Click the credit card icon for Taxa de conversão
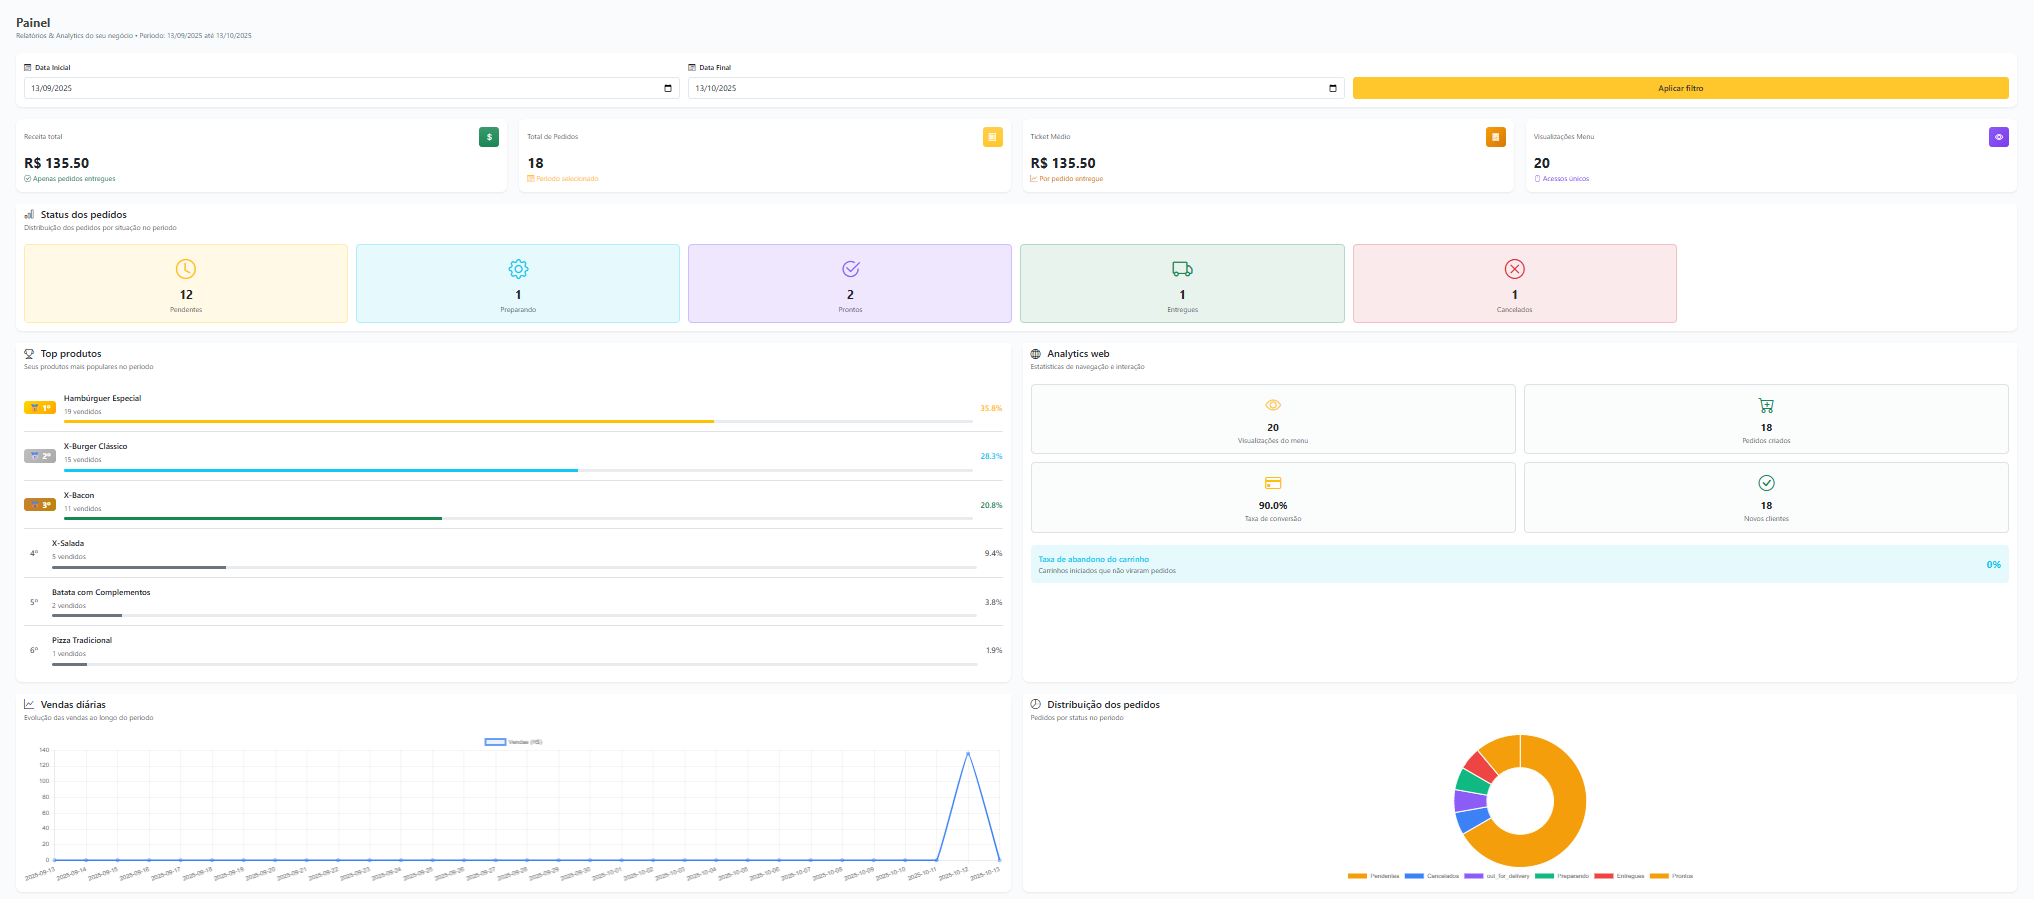Image resolution: width=2034 pixels, height=899 pixels. click(x=1273, y=483)
